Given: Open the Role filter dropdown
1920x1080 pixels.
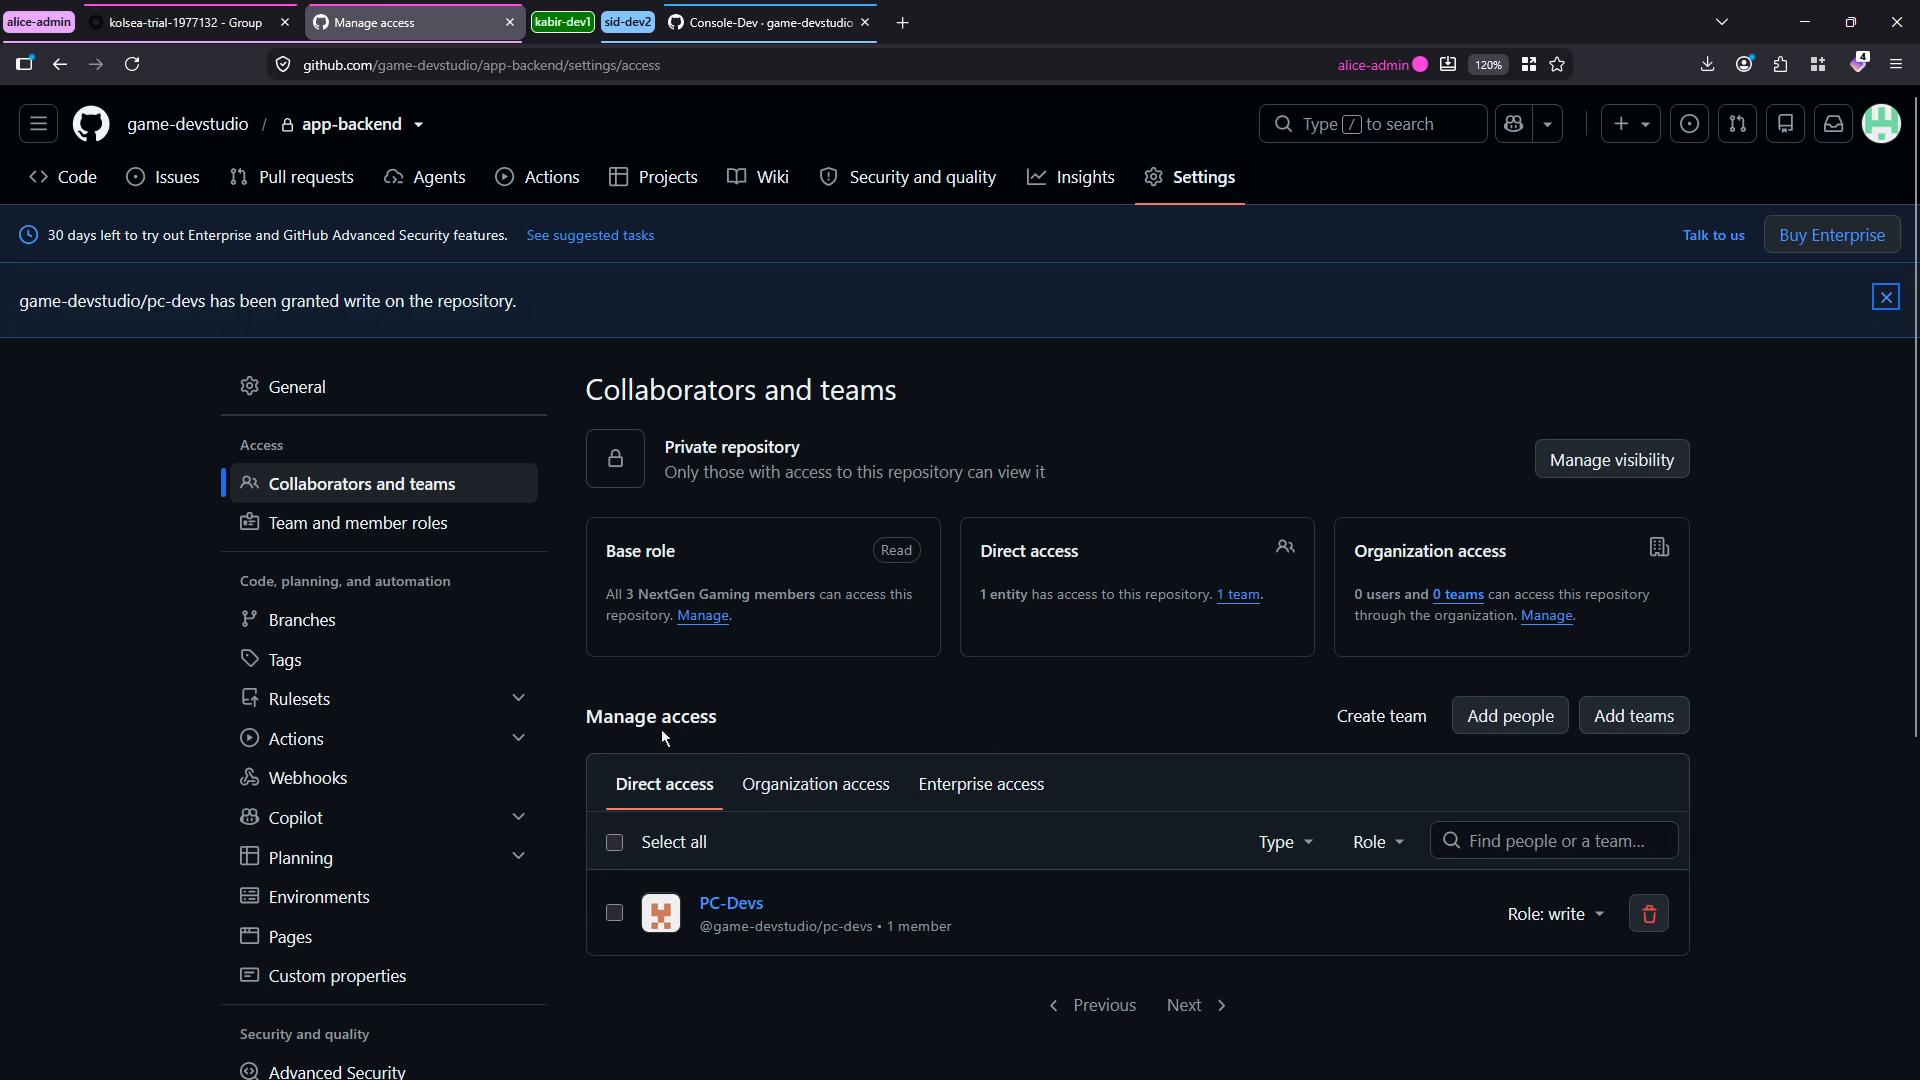Looking at the screenshot, I should coord(1378,842).
